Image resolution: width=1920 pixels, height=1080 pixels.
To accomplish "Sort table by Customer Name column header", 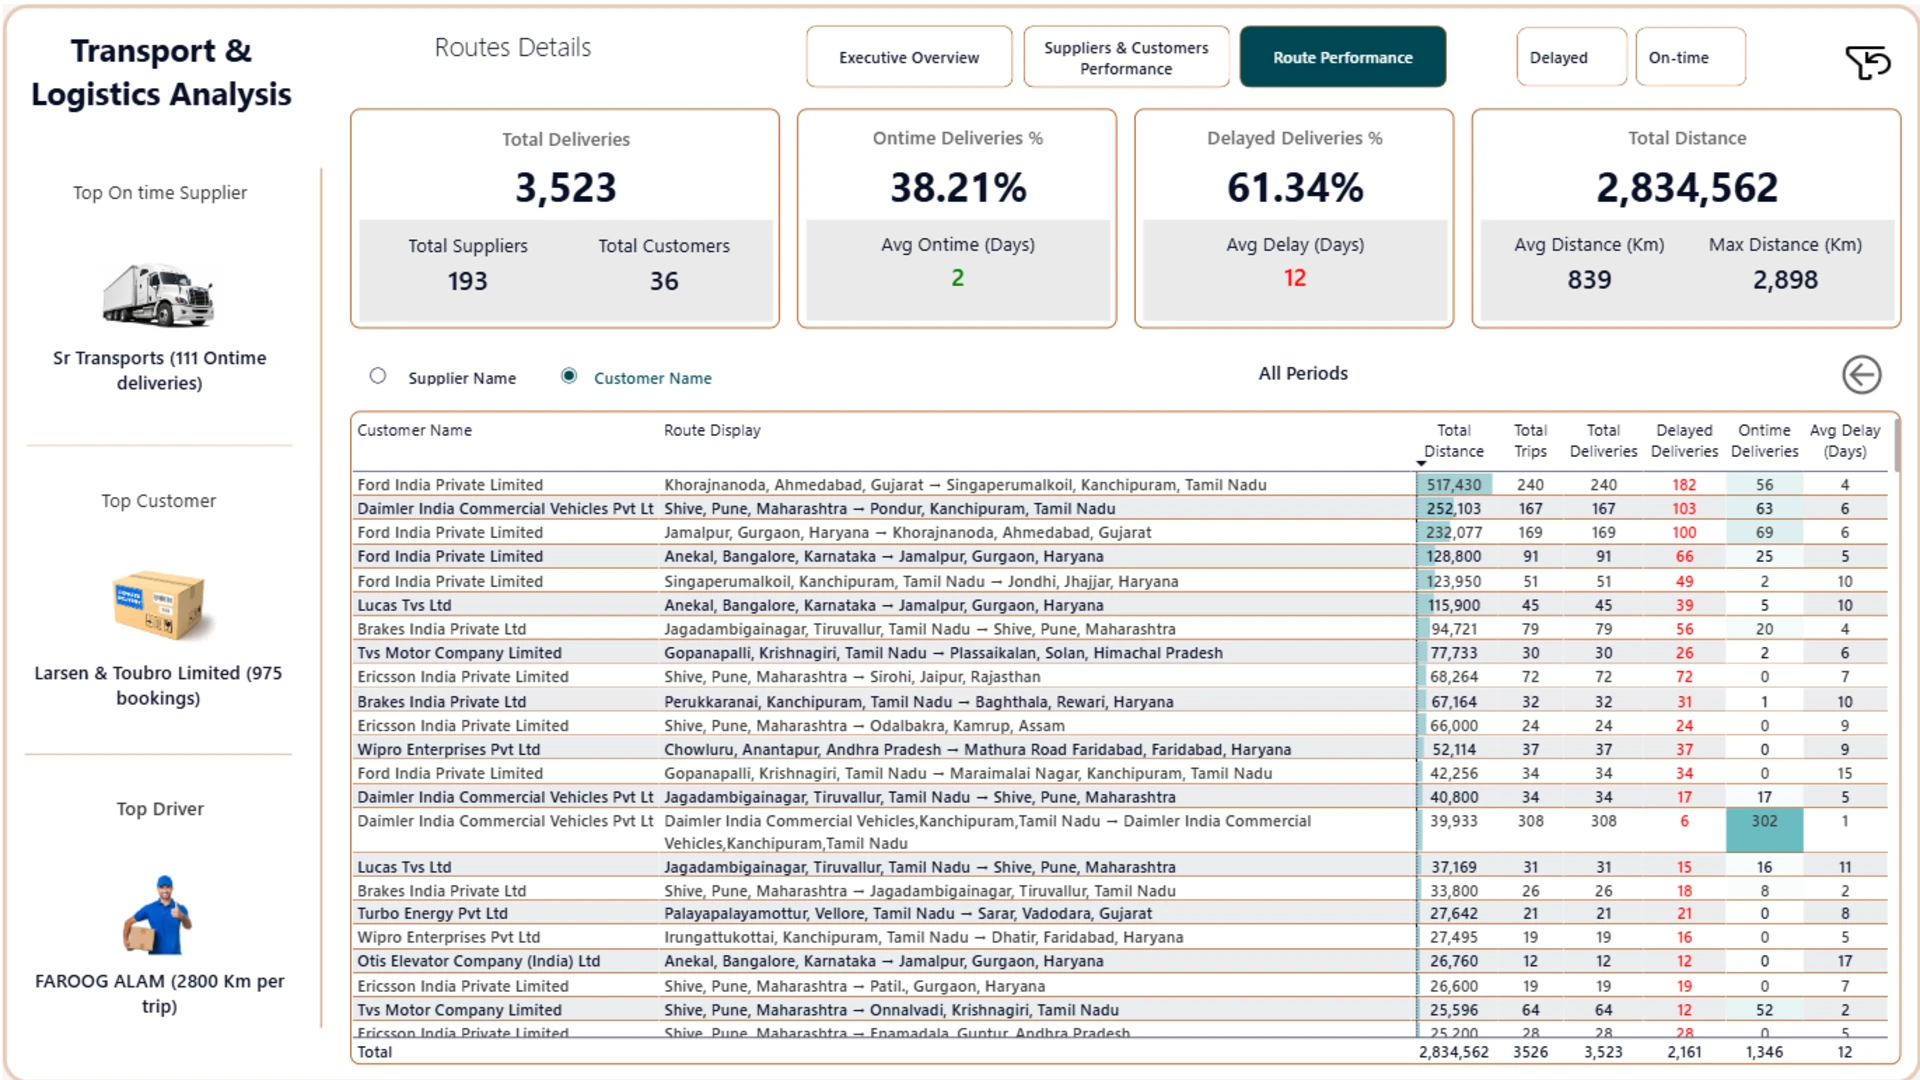I will click(x=415, y=430).
